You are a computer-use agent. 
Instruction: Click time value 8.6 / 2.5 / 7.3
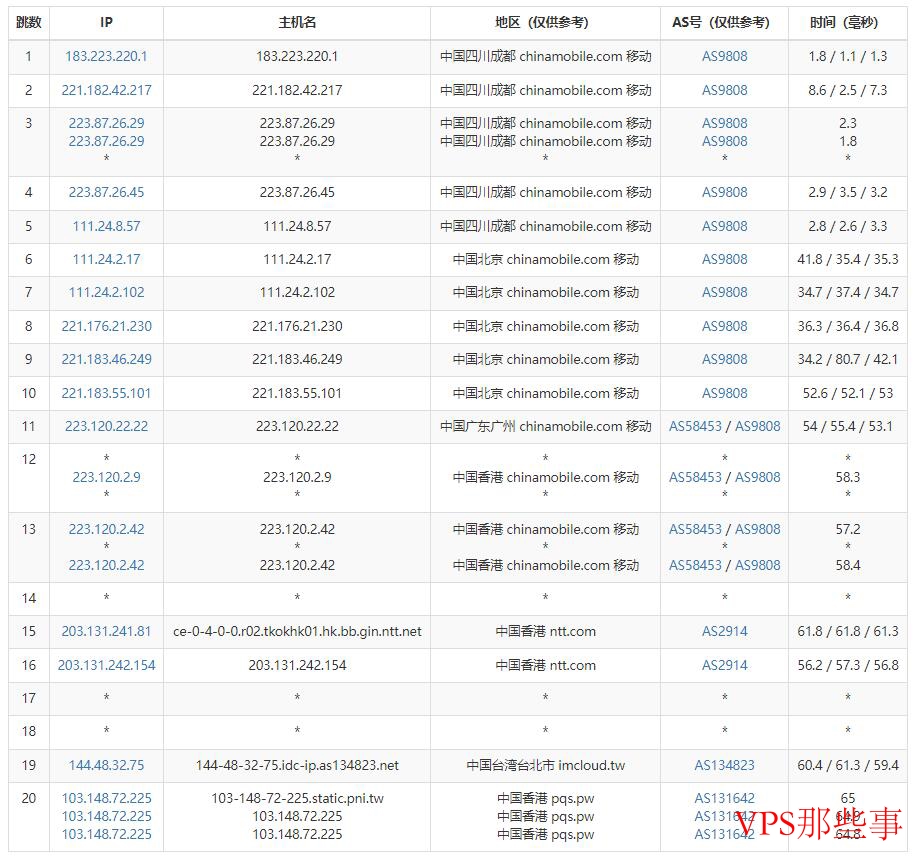pyautogui.click(x=848, y=90)
